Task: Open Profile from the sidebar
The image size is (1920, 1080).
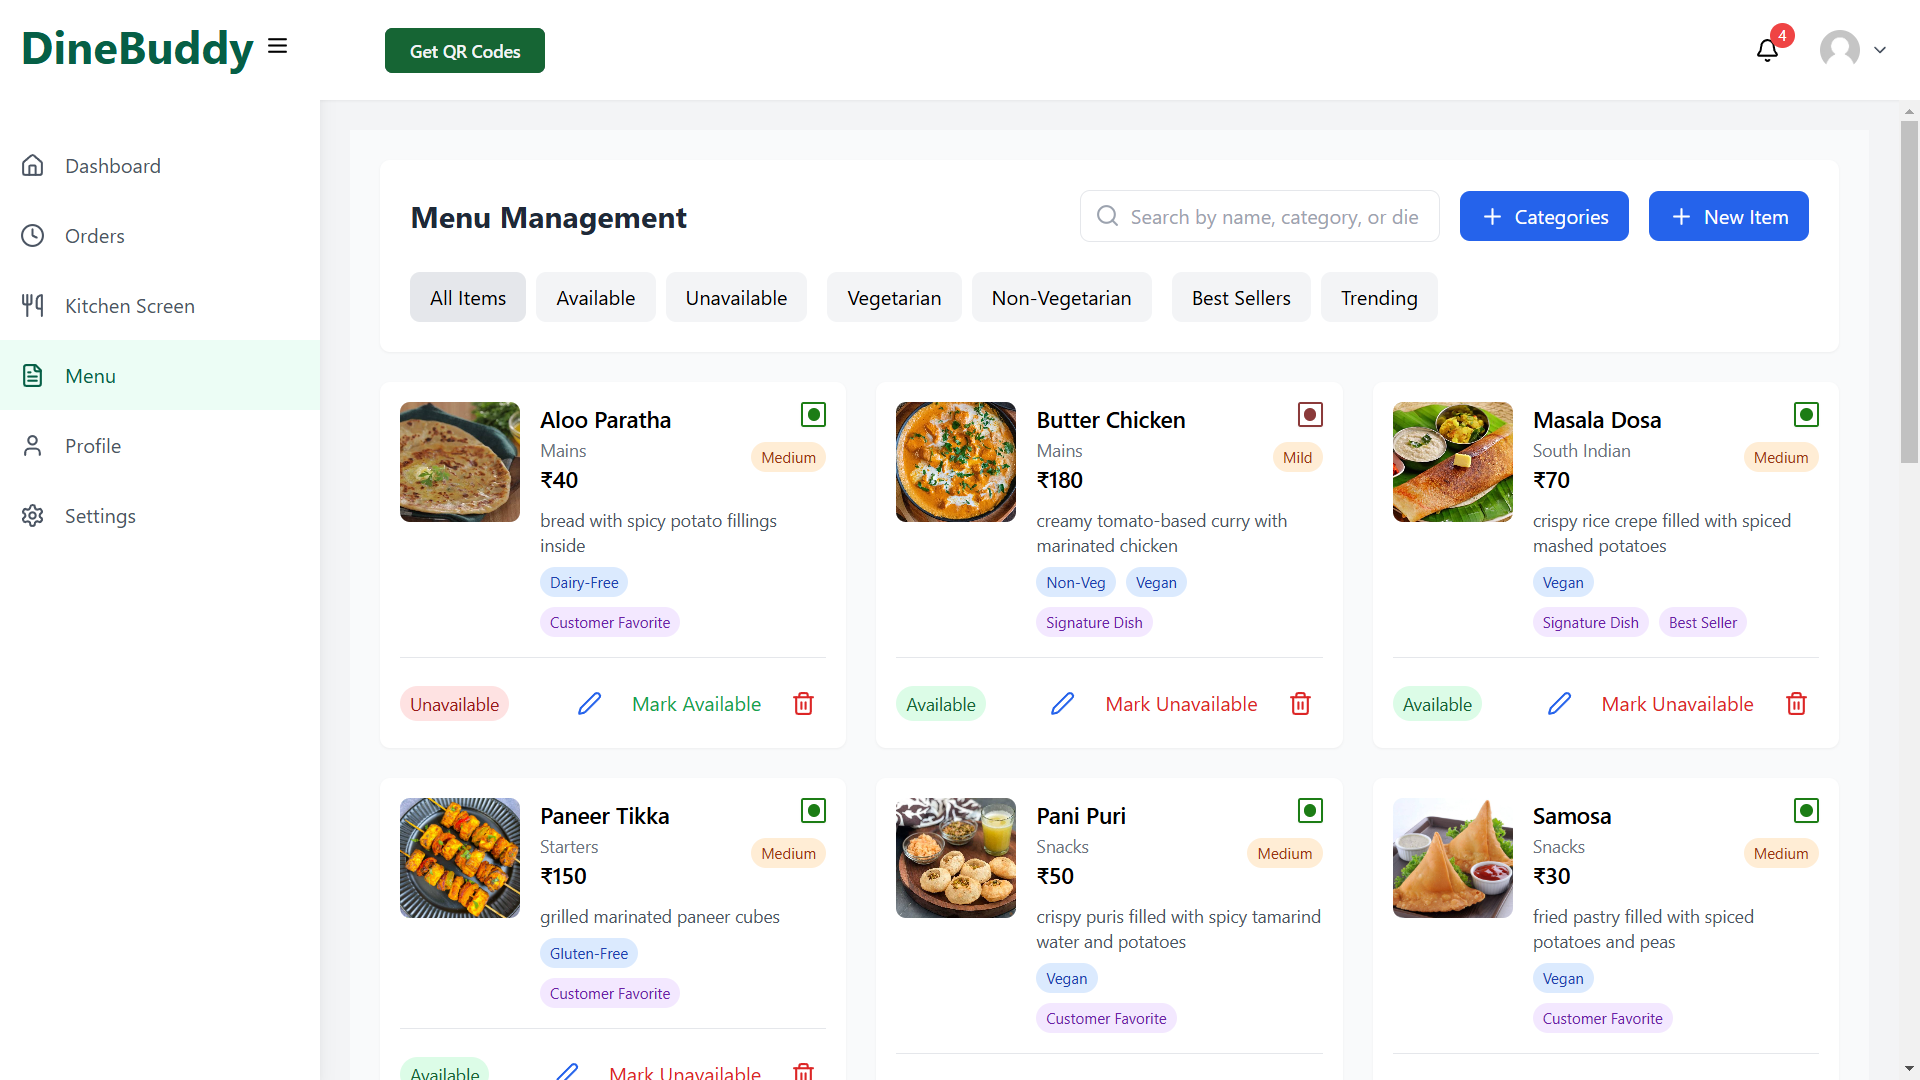Action: 160,445
